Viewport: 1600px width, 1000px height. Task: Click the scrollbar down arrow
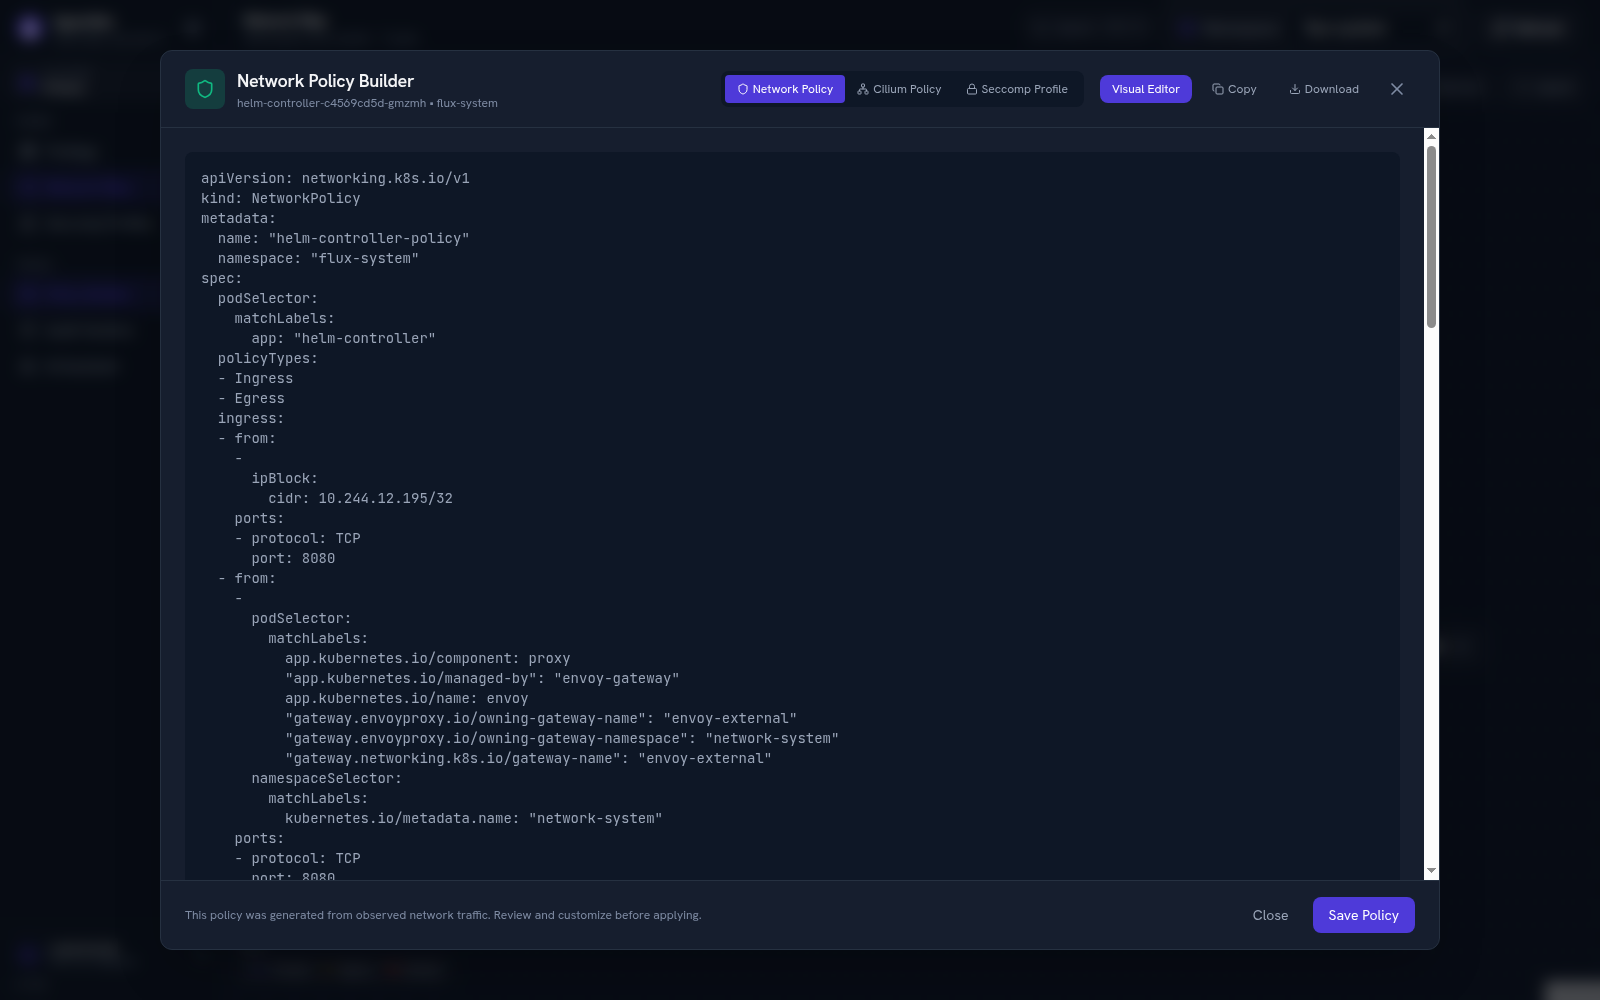point(1431,871)
